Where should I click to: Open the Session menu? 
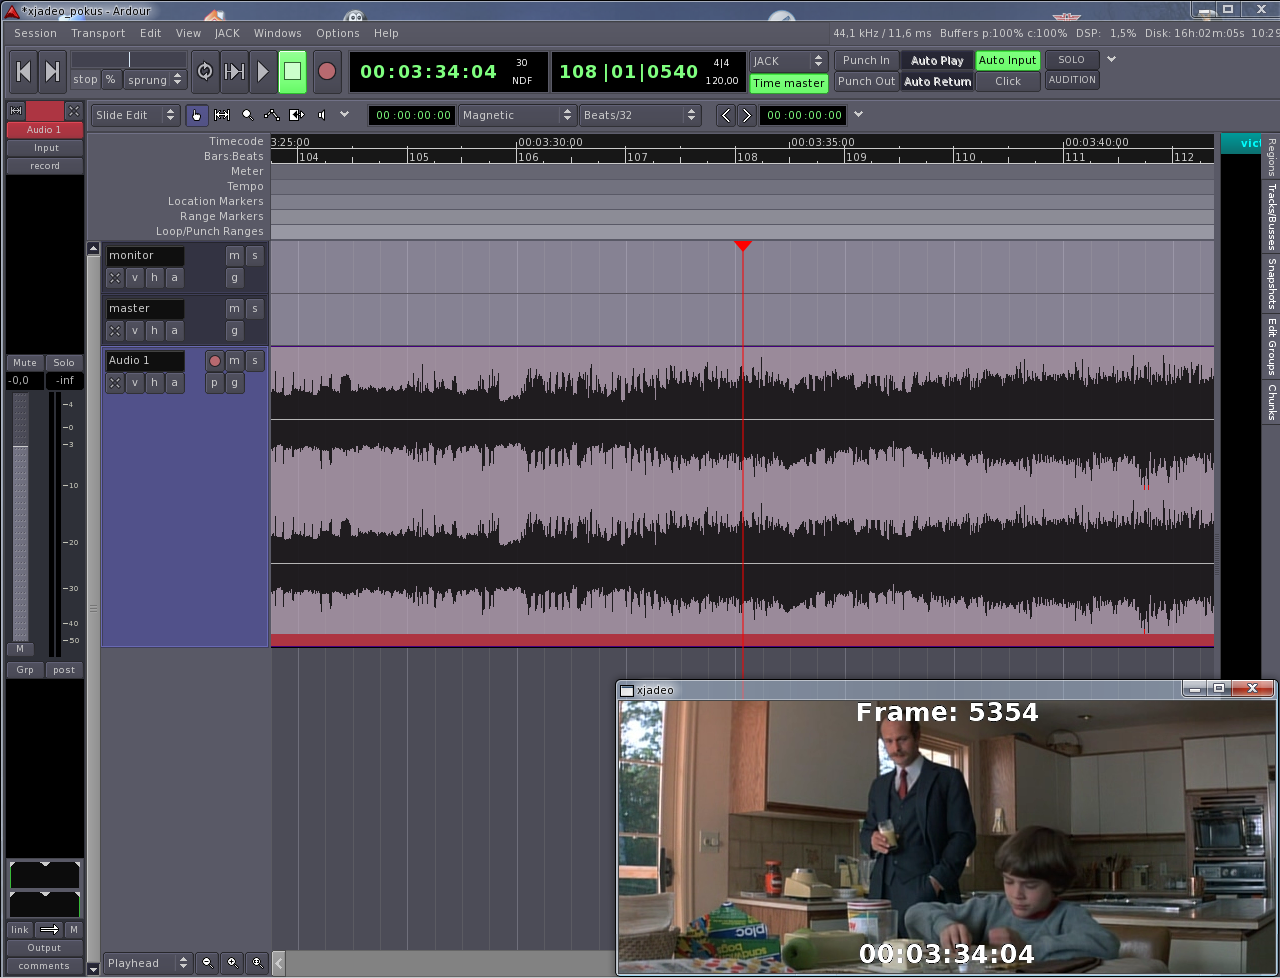coord(36,33)
